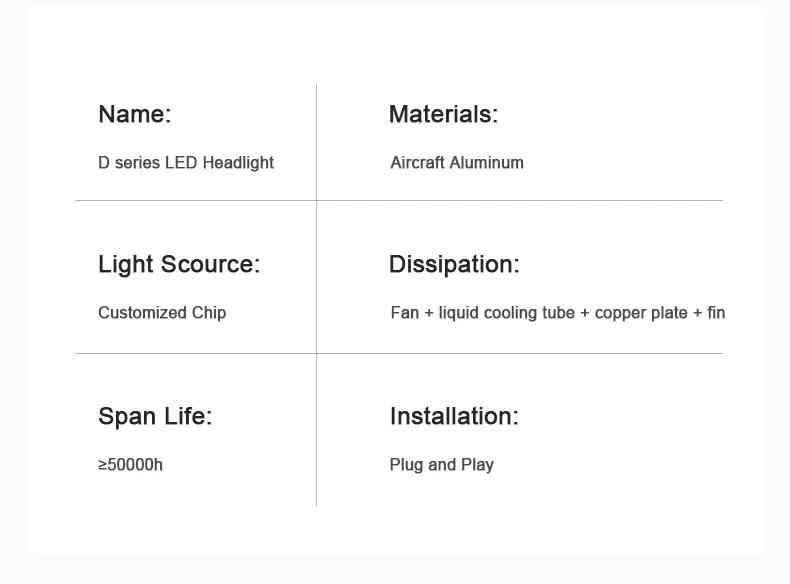Select the "≥50000h" lifespan value
790x584 pixels.
tap(131, 465)
